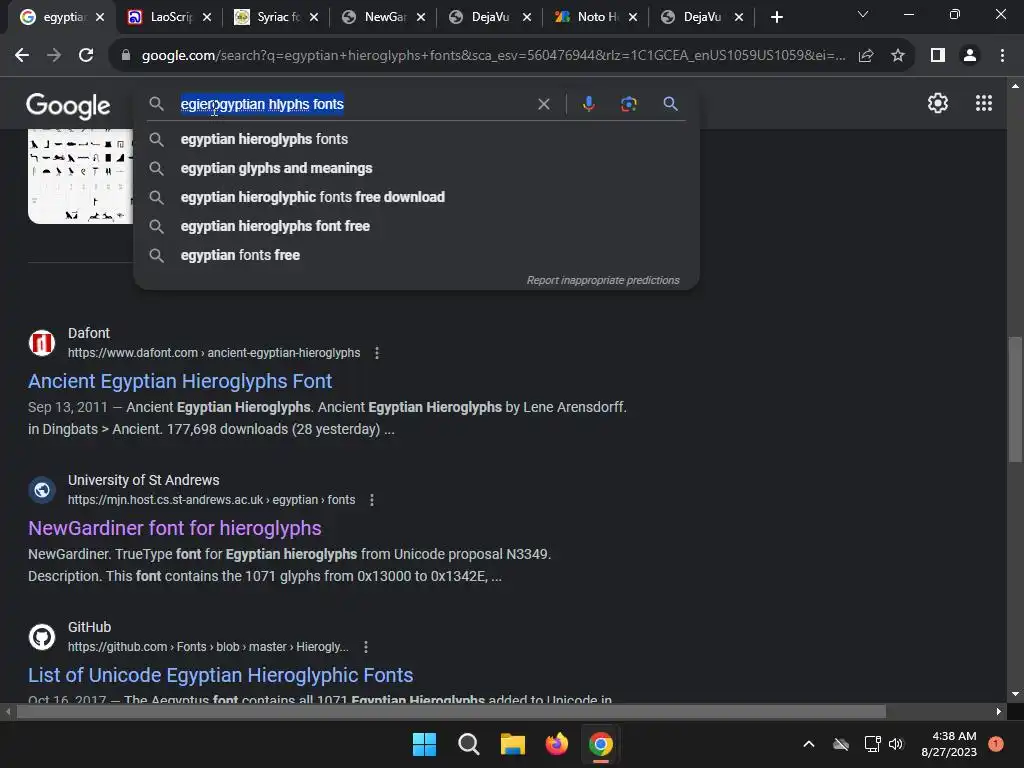Open File Explorer from taskbar

513,744
